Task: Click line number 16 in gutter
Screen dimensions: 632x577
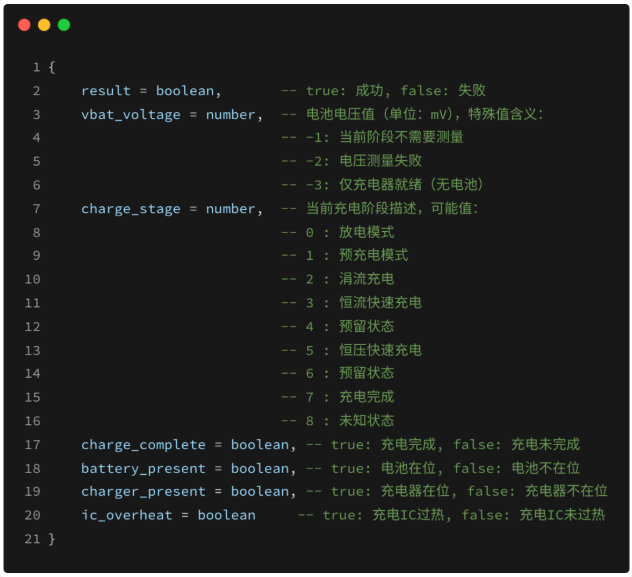Action: 32,421
